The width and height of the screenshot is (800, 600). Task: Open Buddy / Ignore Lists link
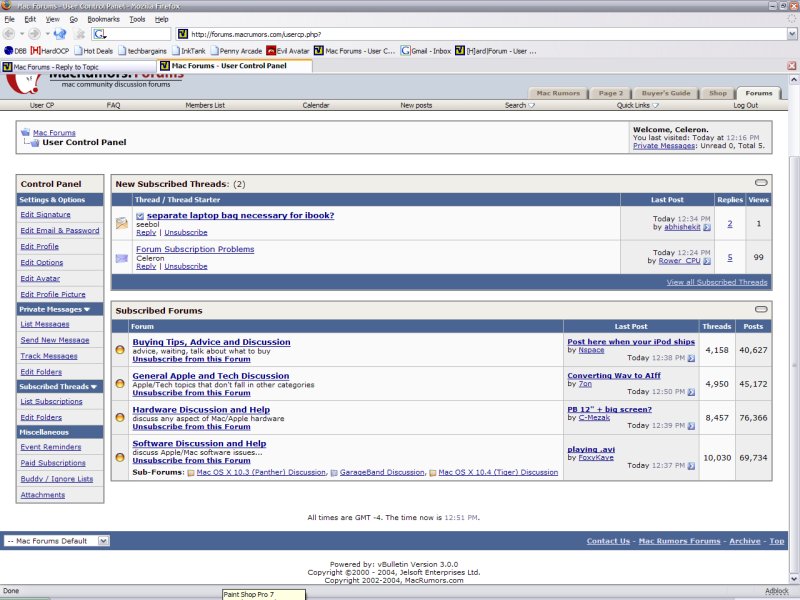click(57, 479)
